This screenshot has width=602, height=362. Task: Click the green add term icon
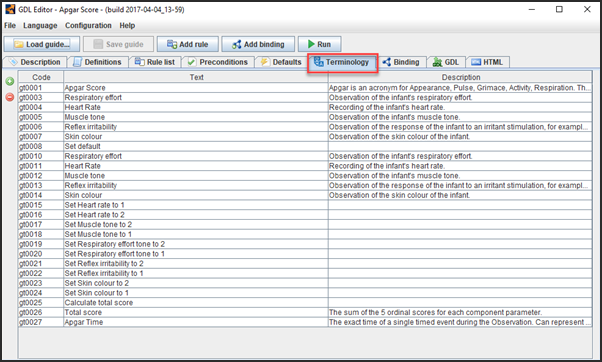[10, 81]
